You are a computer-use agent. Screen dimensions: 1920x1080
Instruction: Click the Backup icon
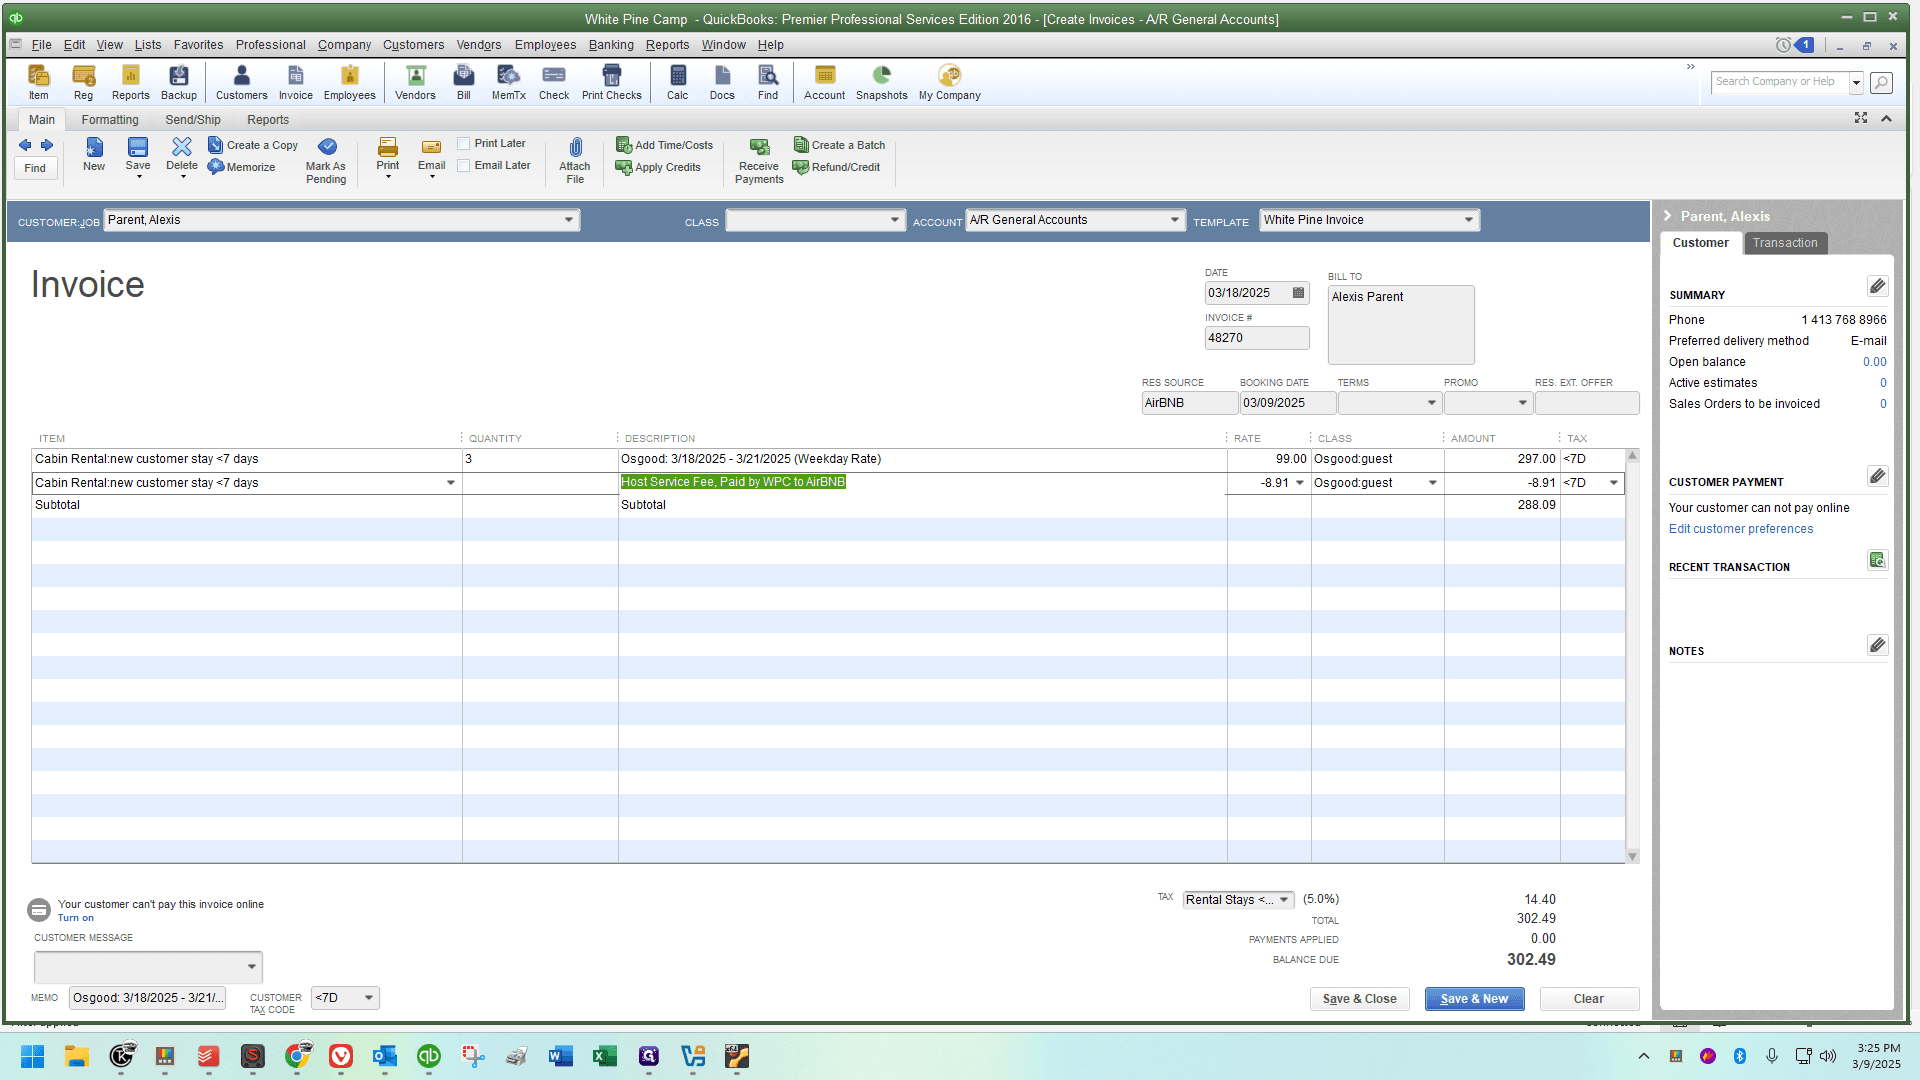pyautogui.click(x=179, y=82)
